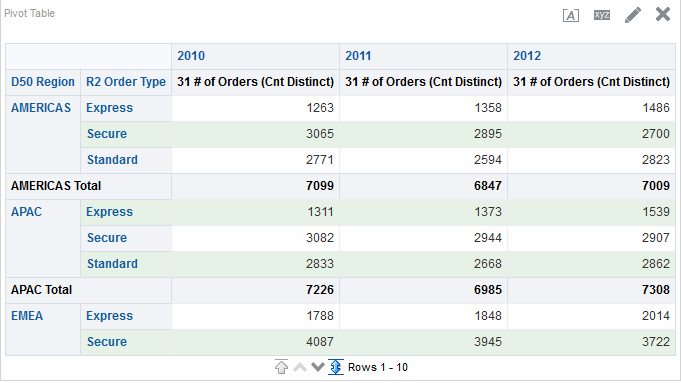Select cell value 1848
The height and width of the screenshot is (383, 681).
488,316
